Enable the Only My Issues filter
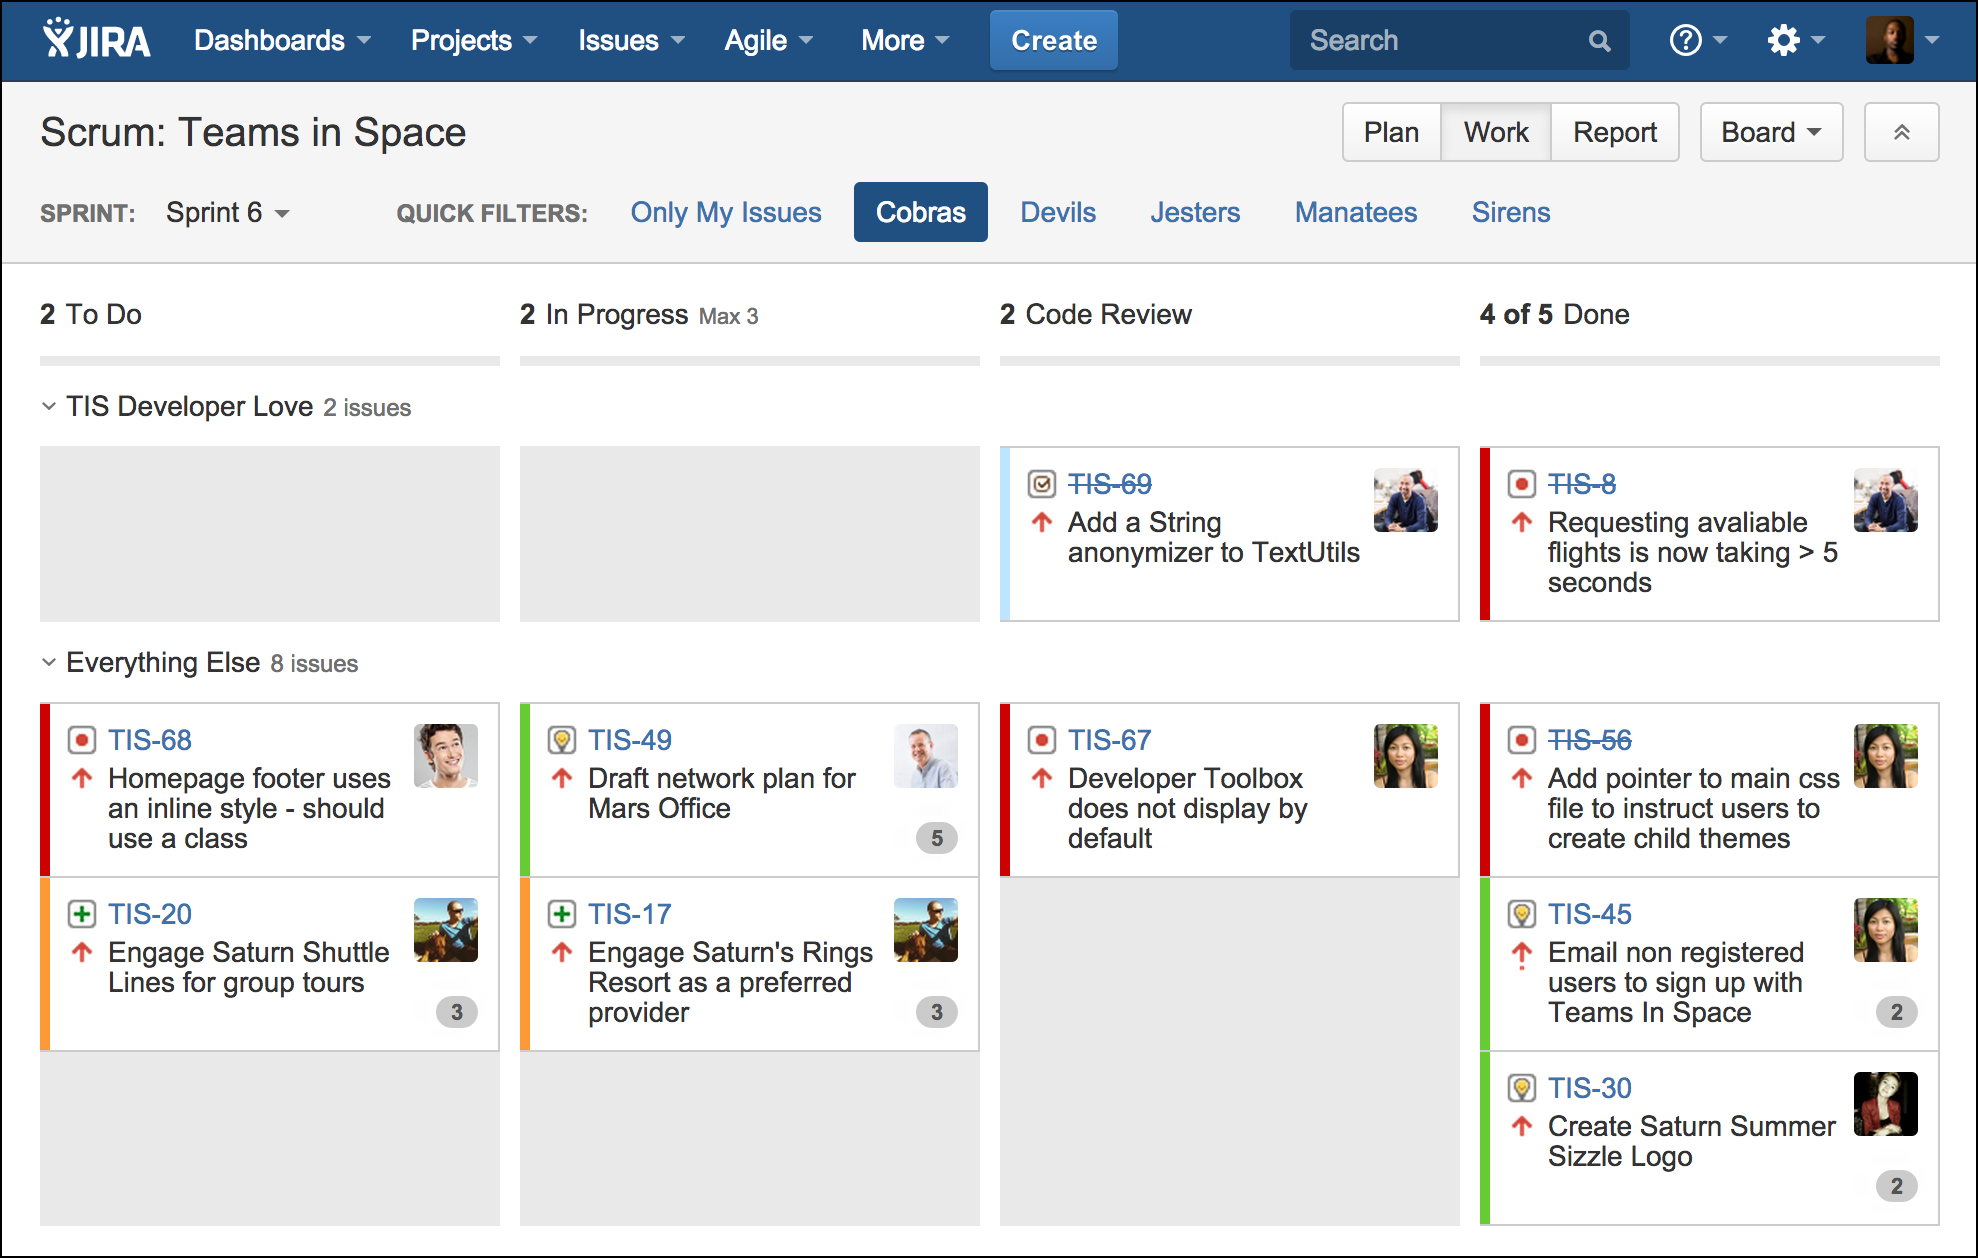This screenshot has height=1258, width=1978. point(725,212)
